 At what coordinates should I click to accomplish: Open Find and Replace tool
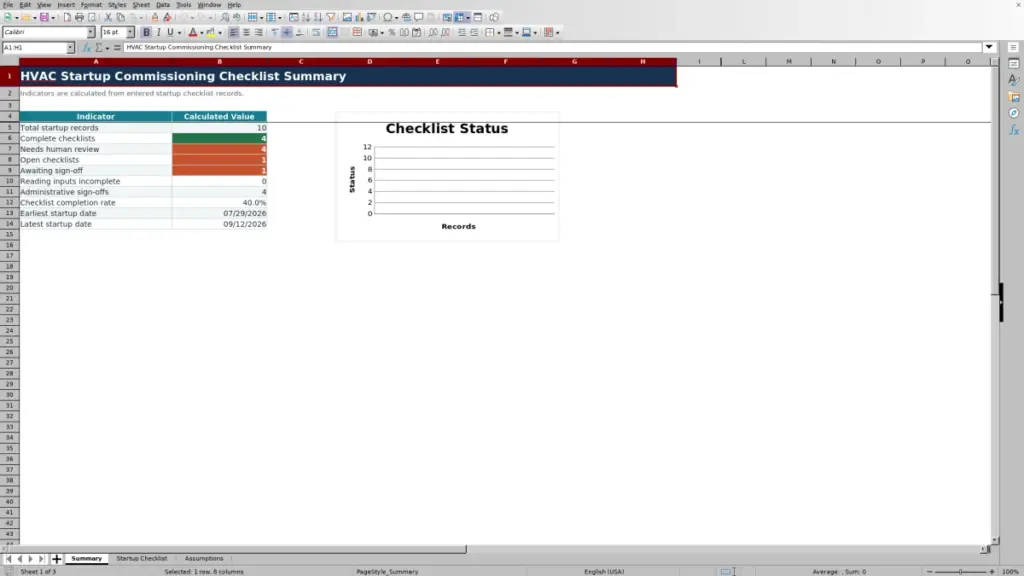click(225, 17)
